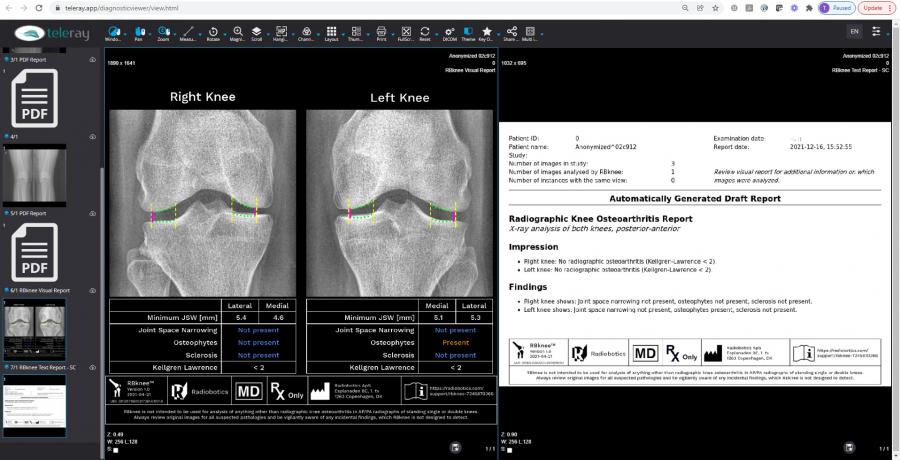Image resolution: width=900 pixels, height=460 pixels.
Task: Open the Layout dropdown
Action: tap(332, 30)
